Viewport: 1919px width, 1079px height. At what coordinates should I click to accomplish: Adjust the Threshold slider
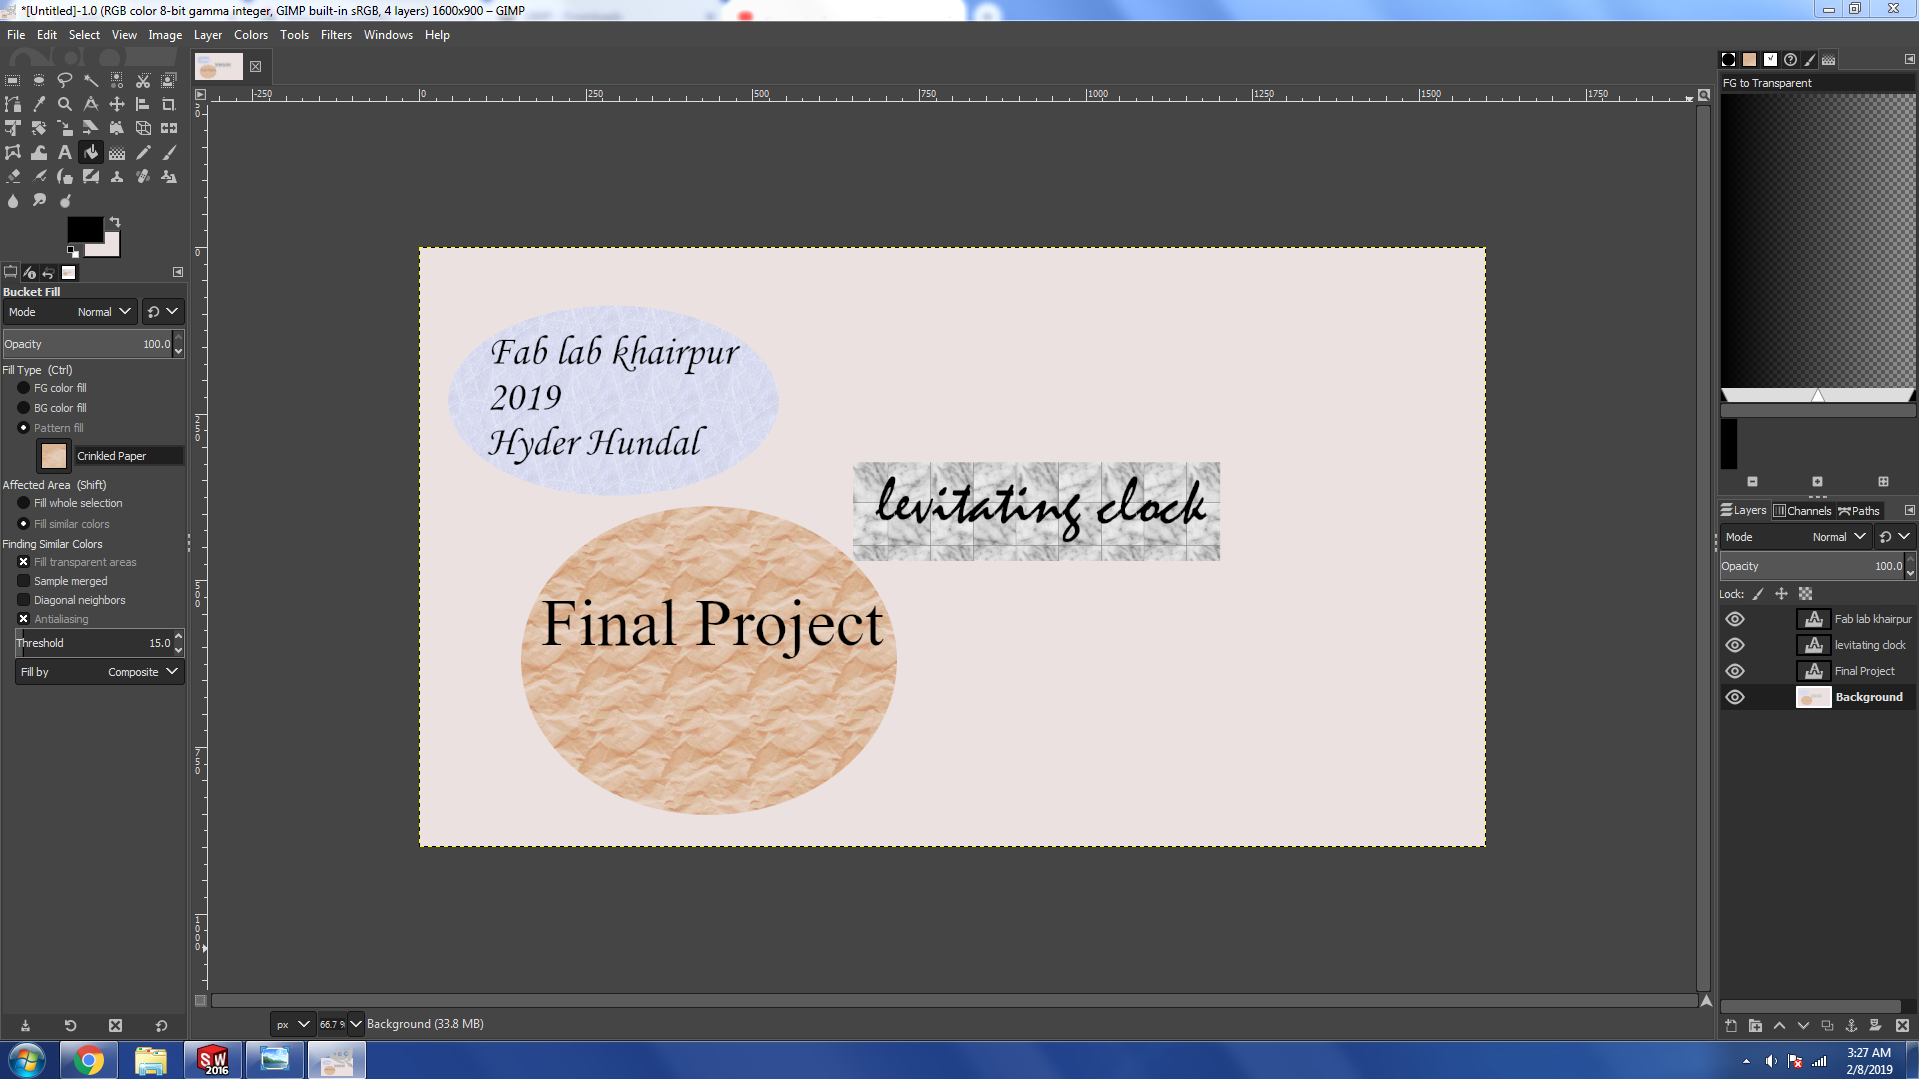(x=94, y=643)
